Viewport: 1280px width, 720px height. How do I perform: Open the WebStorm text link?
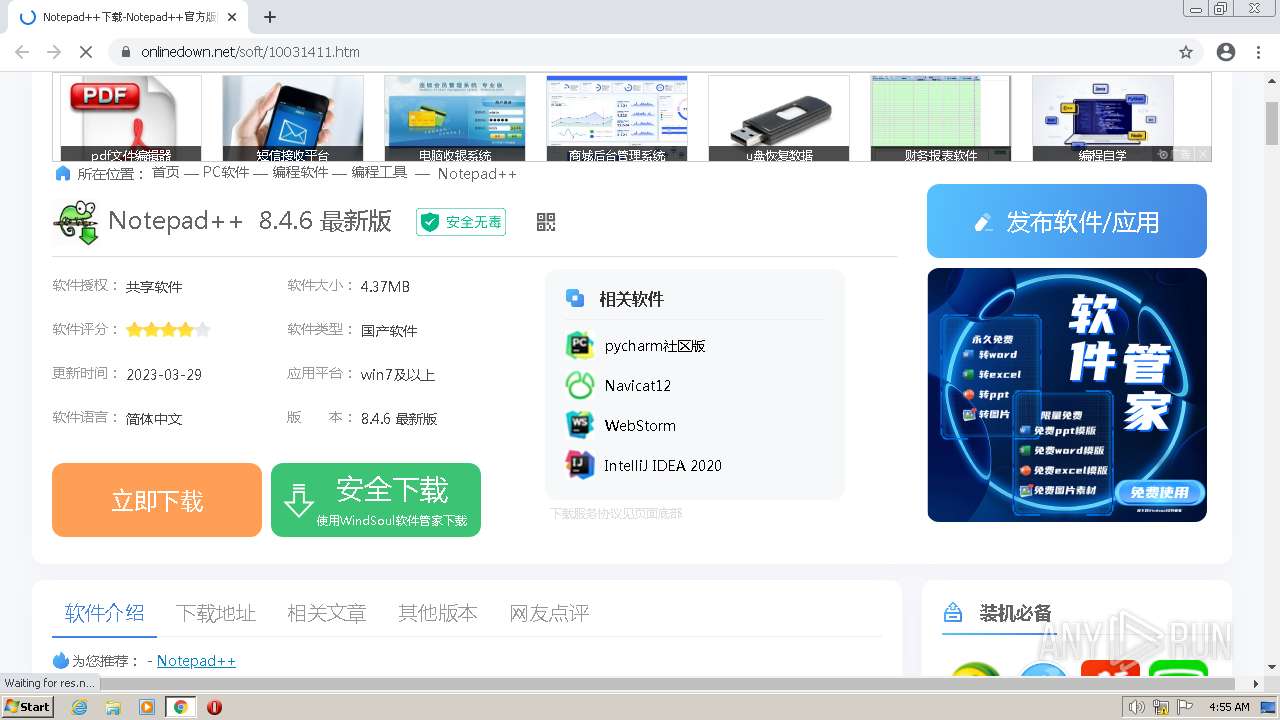640,425
